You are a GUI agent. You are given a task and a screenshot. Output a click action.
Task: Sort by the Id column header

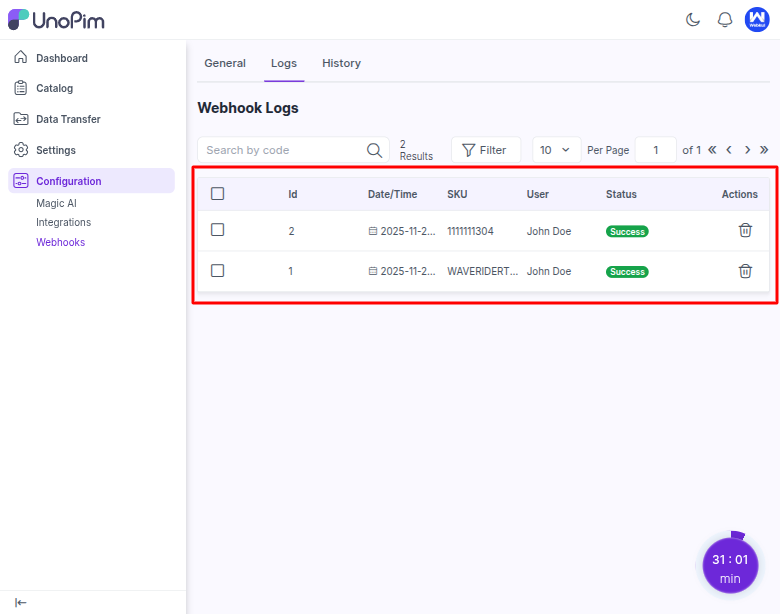click(292, 194)
